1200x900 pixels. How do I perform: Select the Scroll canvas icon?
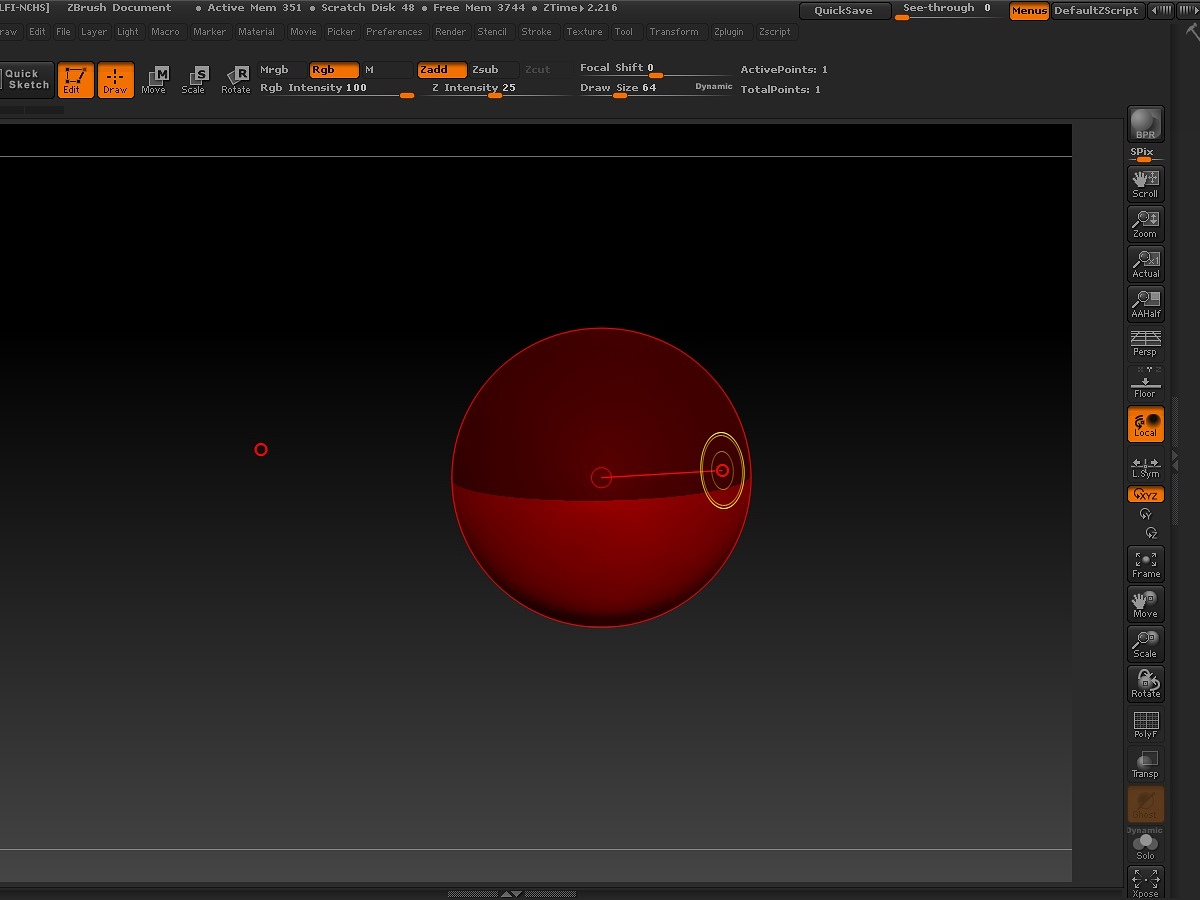[x=1145, y=184]
